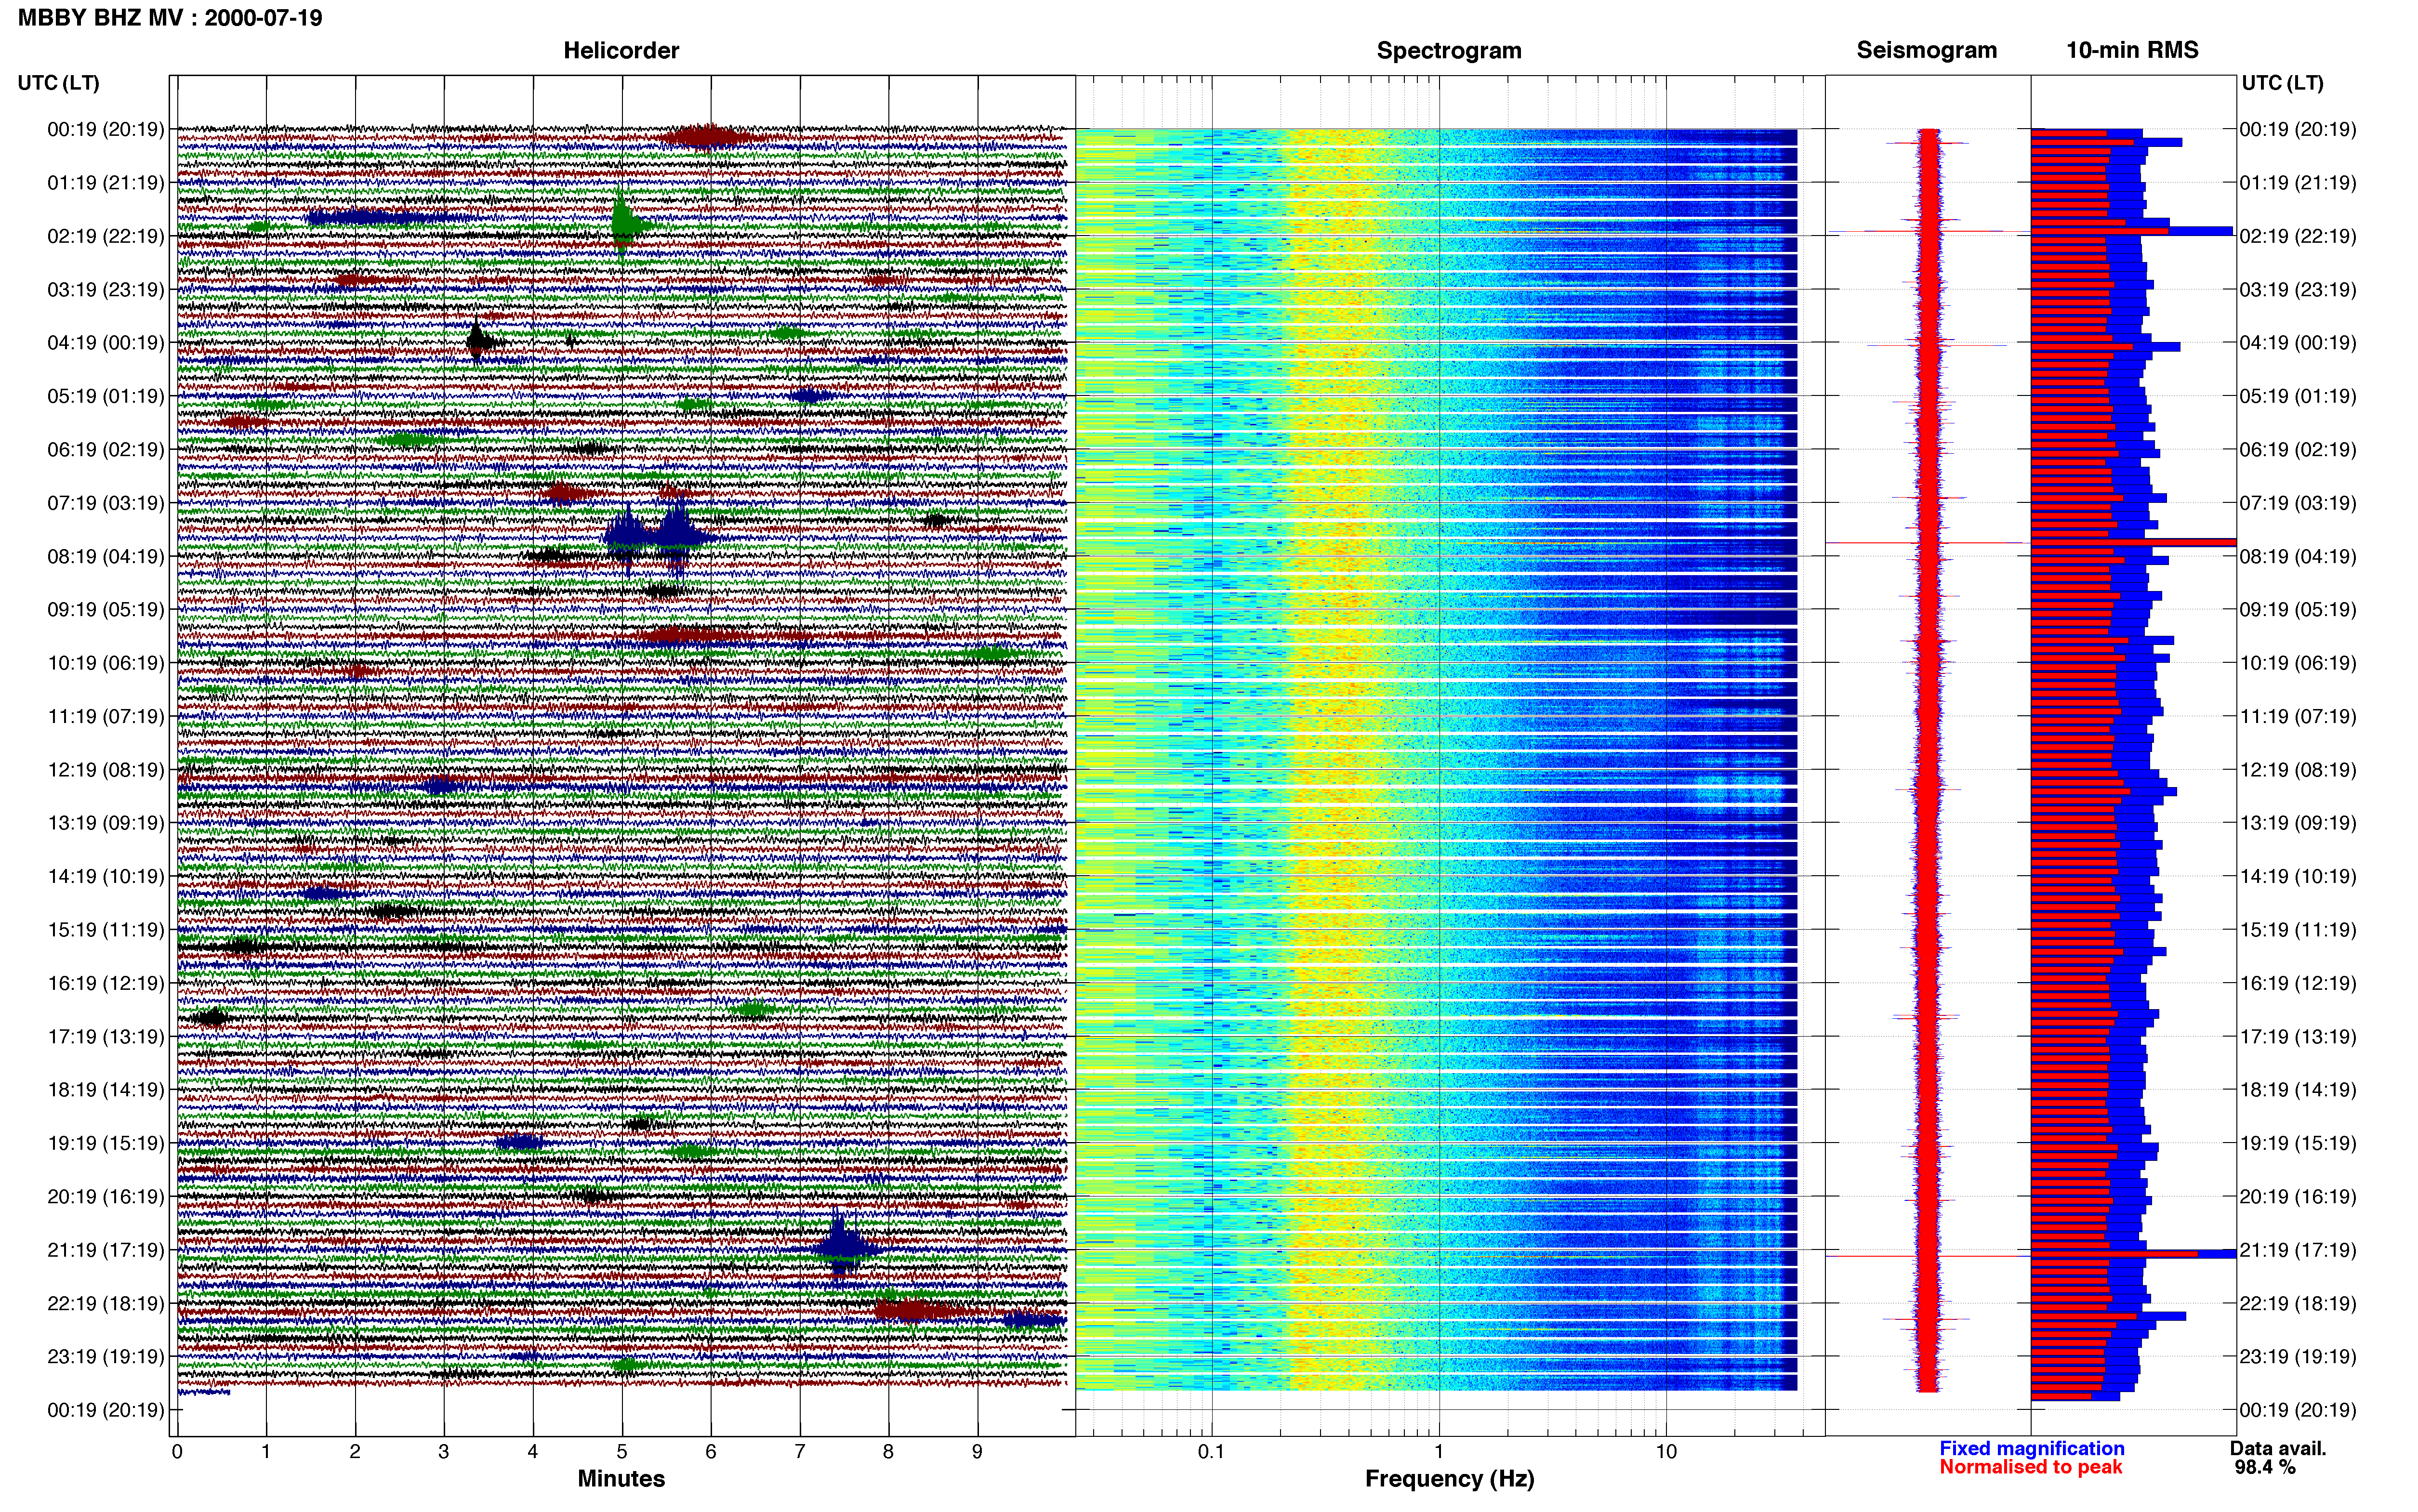Click frequency tick label '1'
Viewport: 2418px width, 1512px height.
tap(1439, 1451)
